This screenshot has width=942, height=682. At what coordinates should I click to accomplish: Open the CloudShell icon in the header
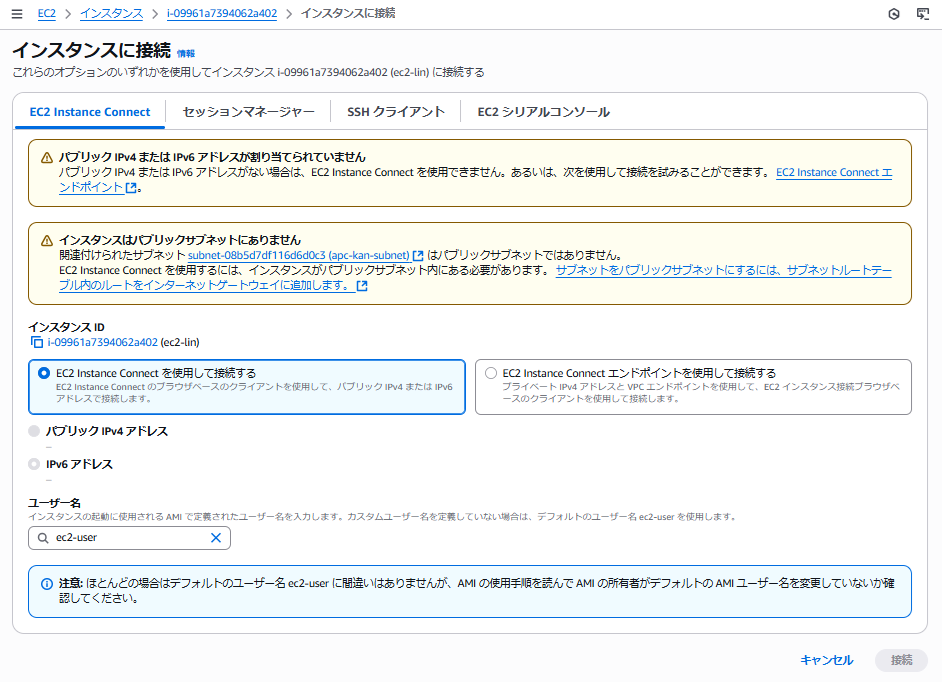coord(923,14)
